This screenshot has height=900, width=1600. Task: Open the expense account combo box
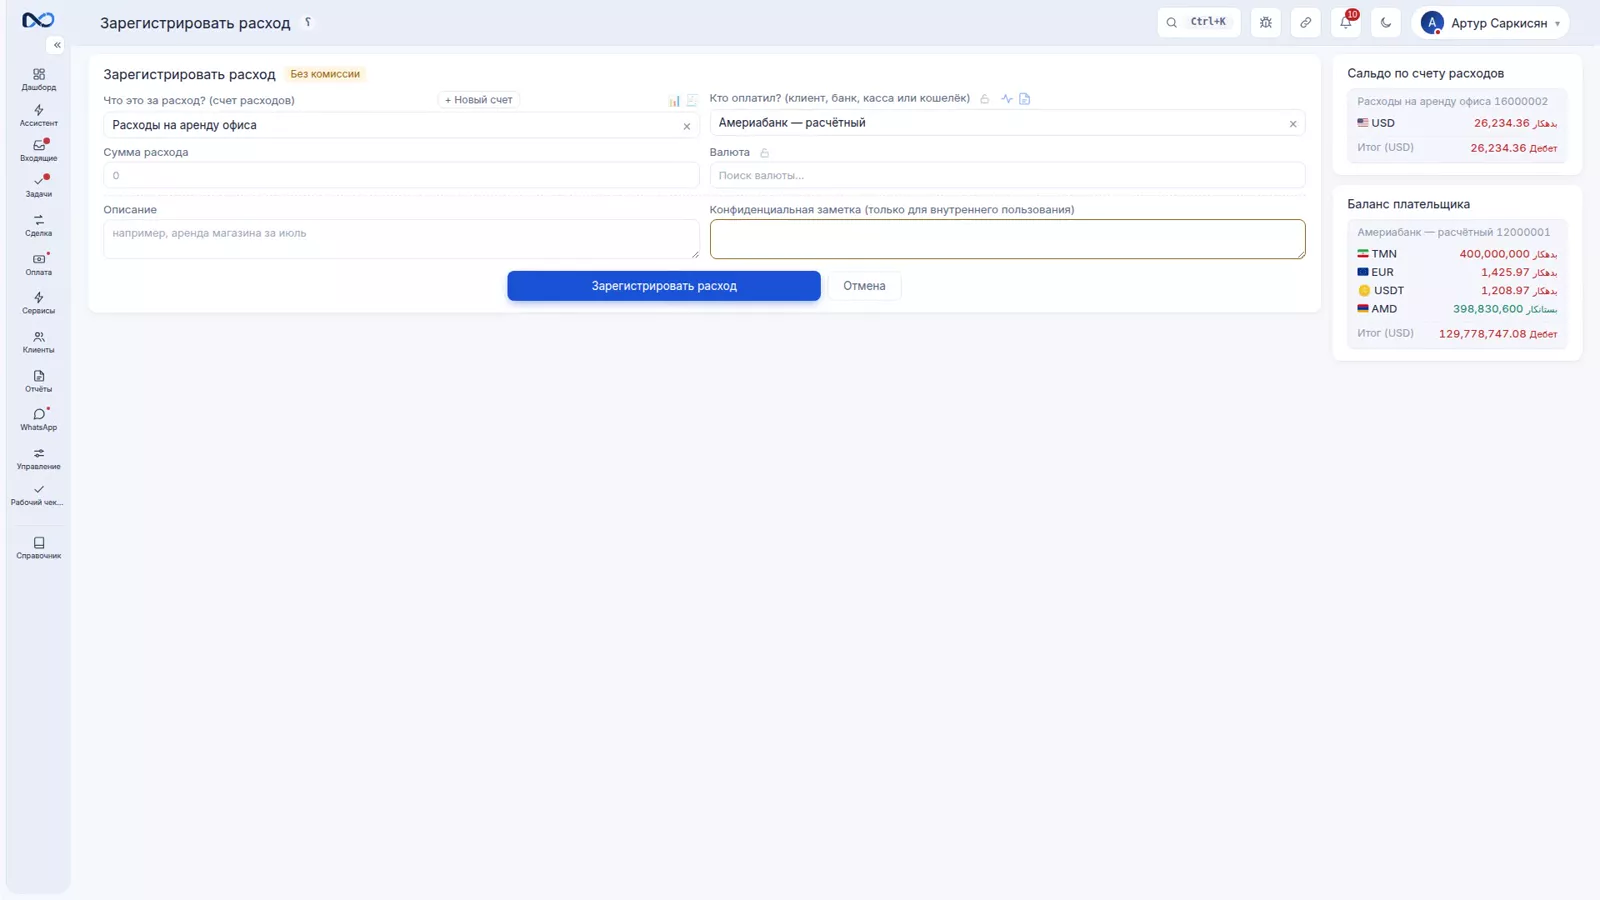coord(401,125)
